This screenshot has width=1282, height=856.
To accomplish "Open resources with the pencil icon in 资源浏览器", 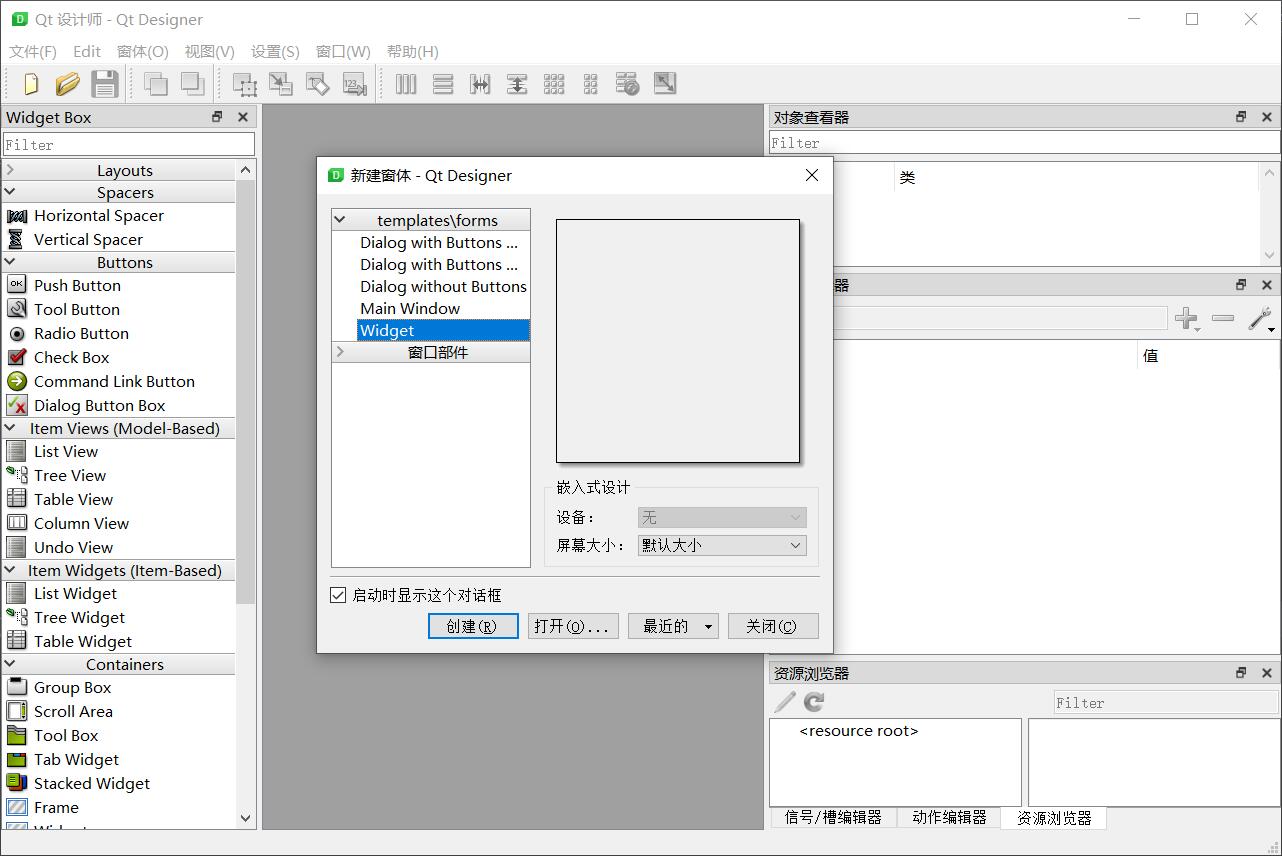I will pyautogui.click(x=784, y=701).
